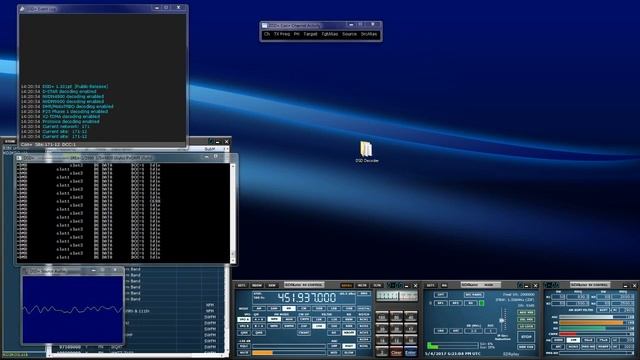The image size is (640, 360).
Task: Toggle the SP2 spectrum button
Action: (456, 303)
